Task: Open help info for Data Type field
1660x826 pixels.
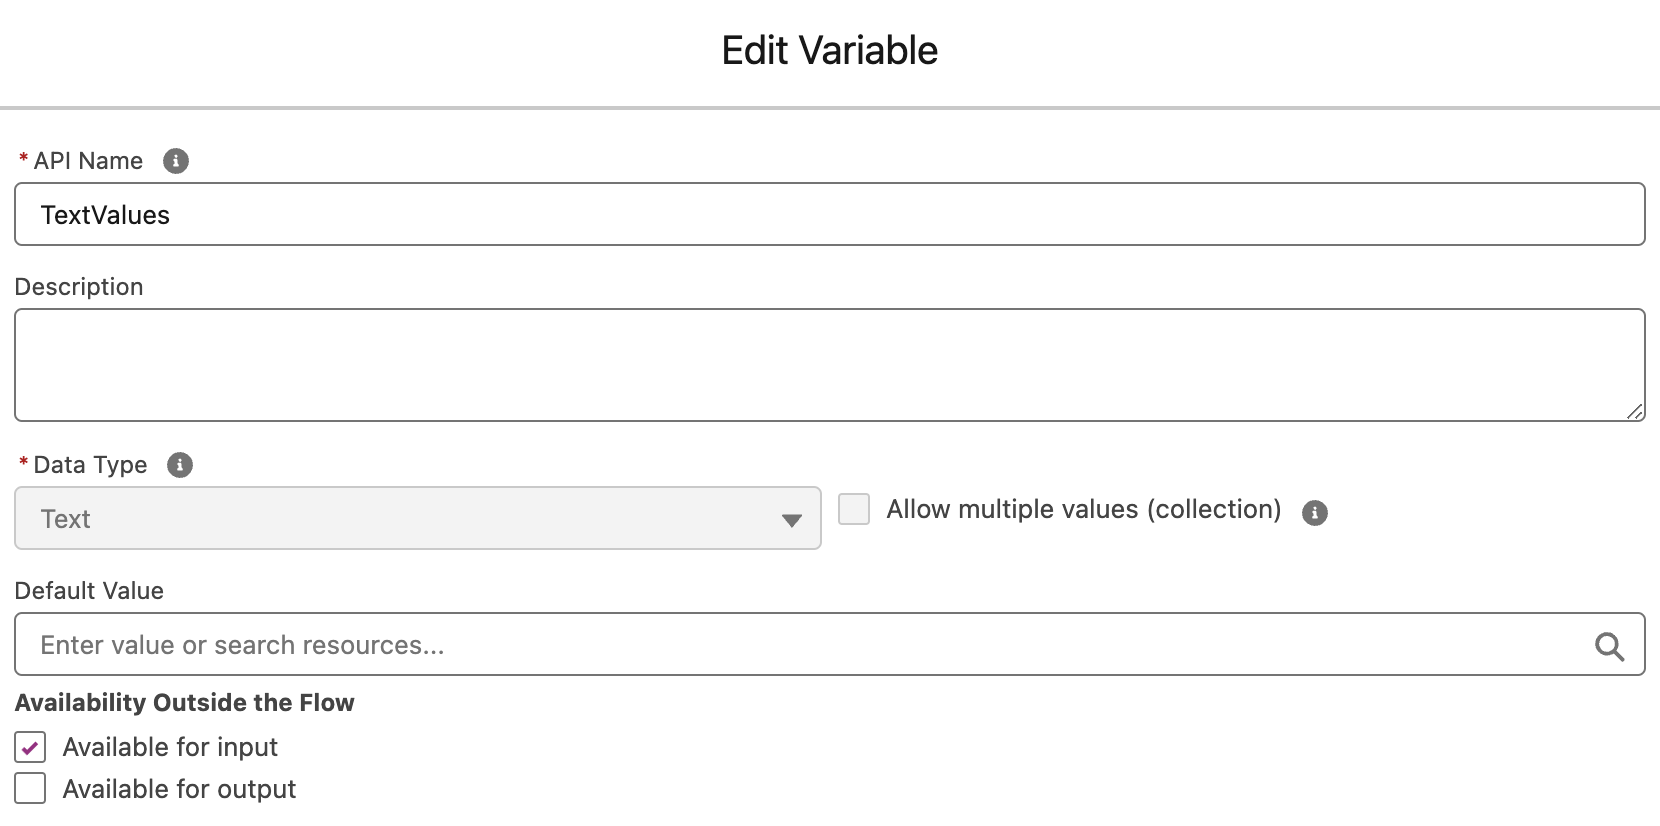Action: click(180, 465)
